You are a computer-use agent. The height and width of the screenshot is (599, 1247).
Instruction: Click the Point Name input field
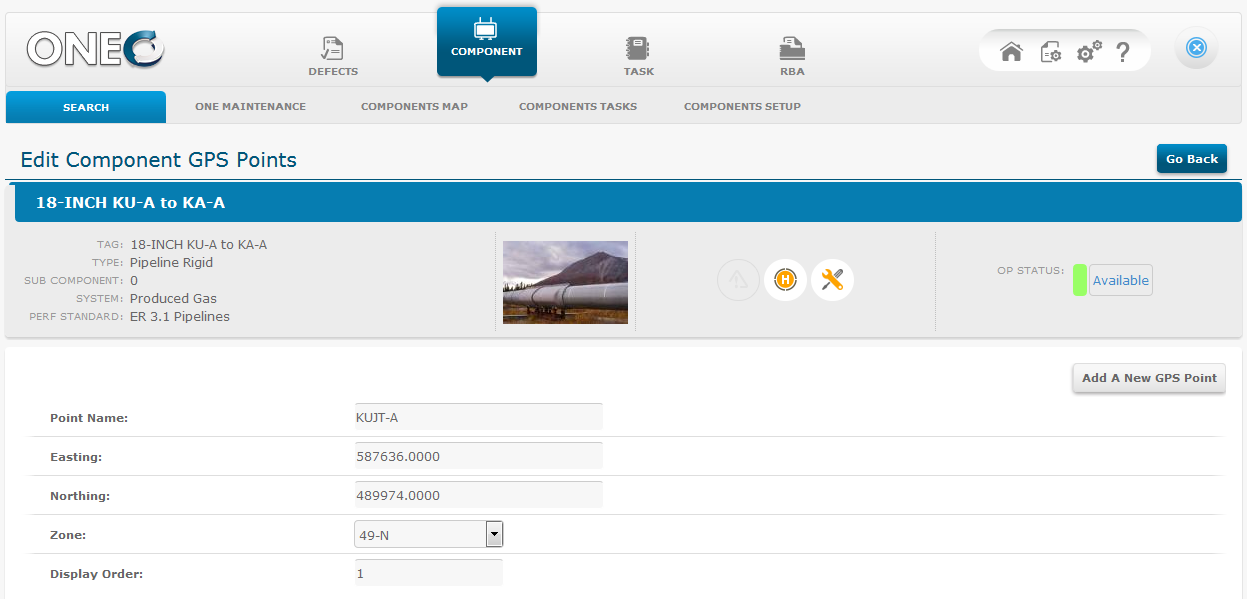(x=478, y=417)
